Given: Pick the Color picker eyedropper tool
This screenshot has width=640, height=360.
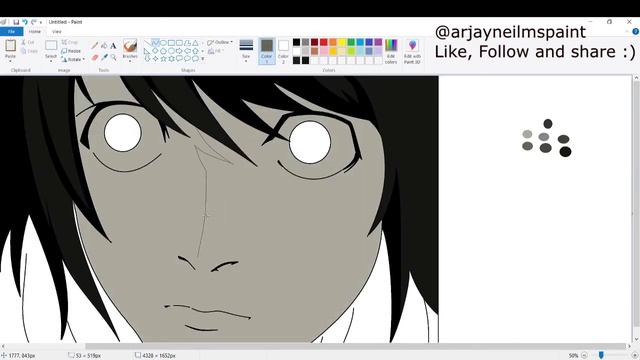Looking at the screenshot, I should 104,58.
